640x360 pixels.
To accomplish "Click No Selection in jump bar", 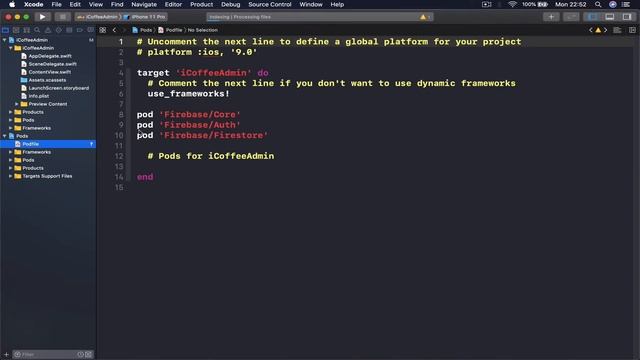I will coord(202,30).
